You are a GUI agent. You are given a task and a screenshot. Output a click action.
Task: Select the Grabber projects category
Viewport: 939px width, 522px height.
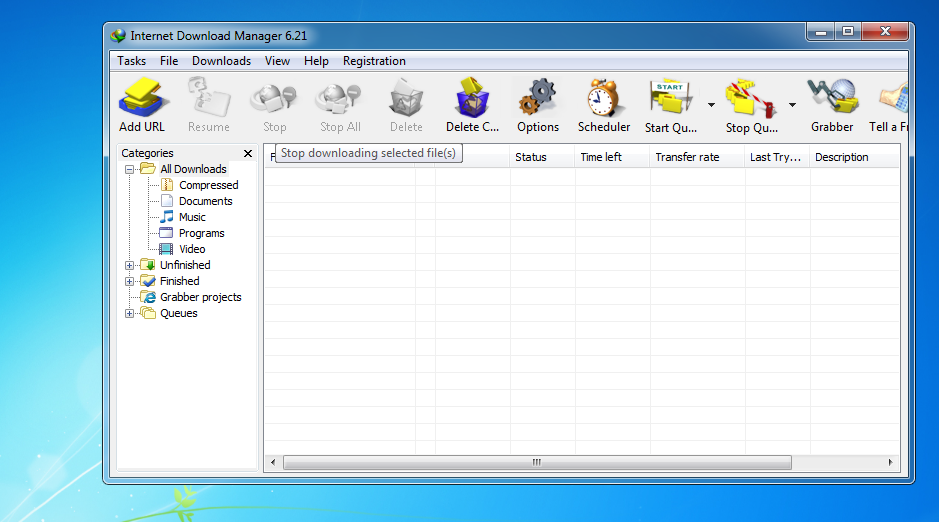point(201,297)
